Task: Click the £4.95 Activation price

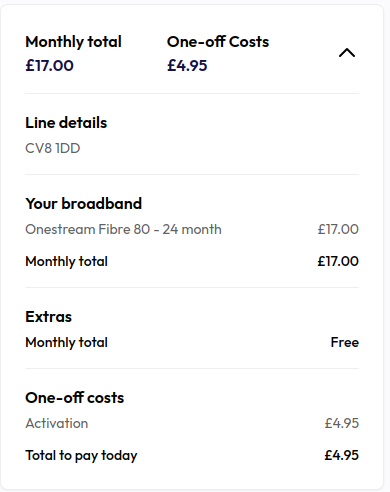Action: pos(342,423)
